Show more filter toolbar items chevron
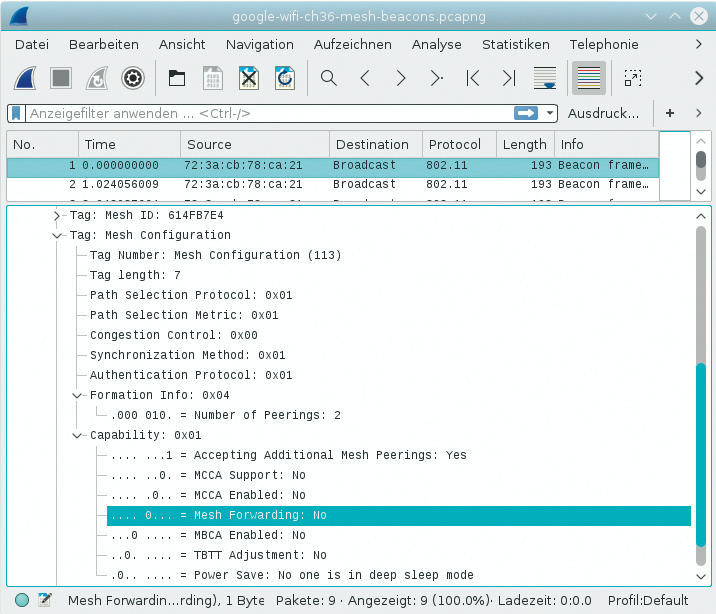Screen dimensions: 716x614 699,113
